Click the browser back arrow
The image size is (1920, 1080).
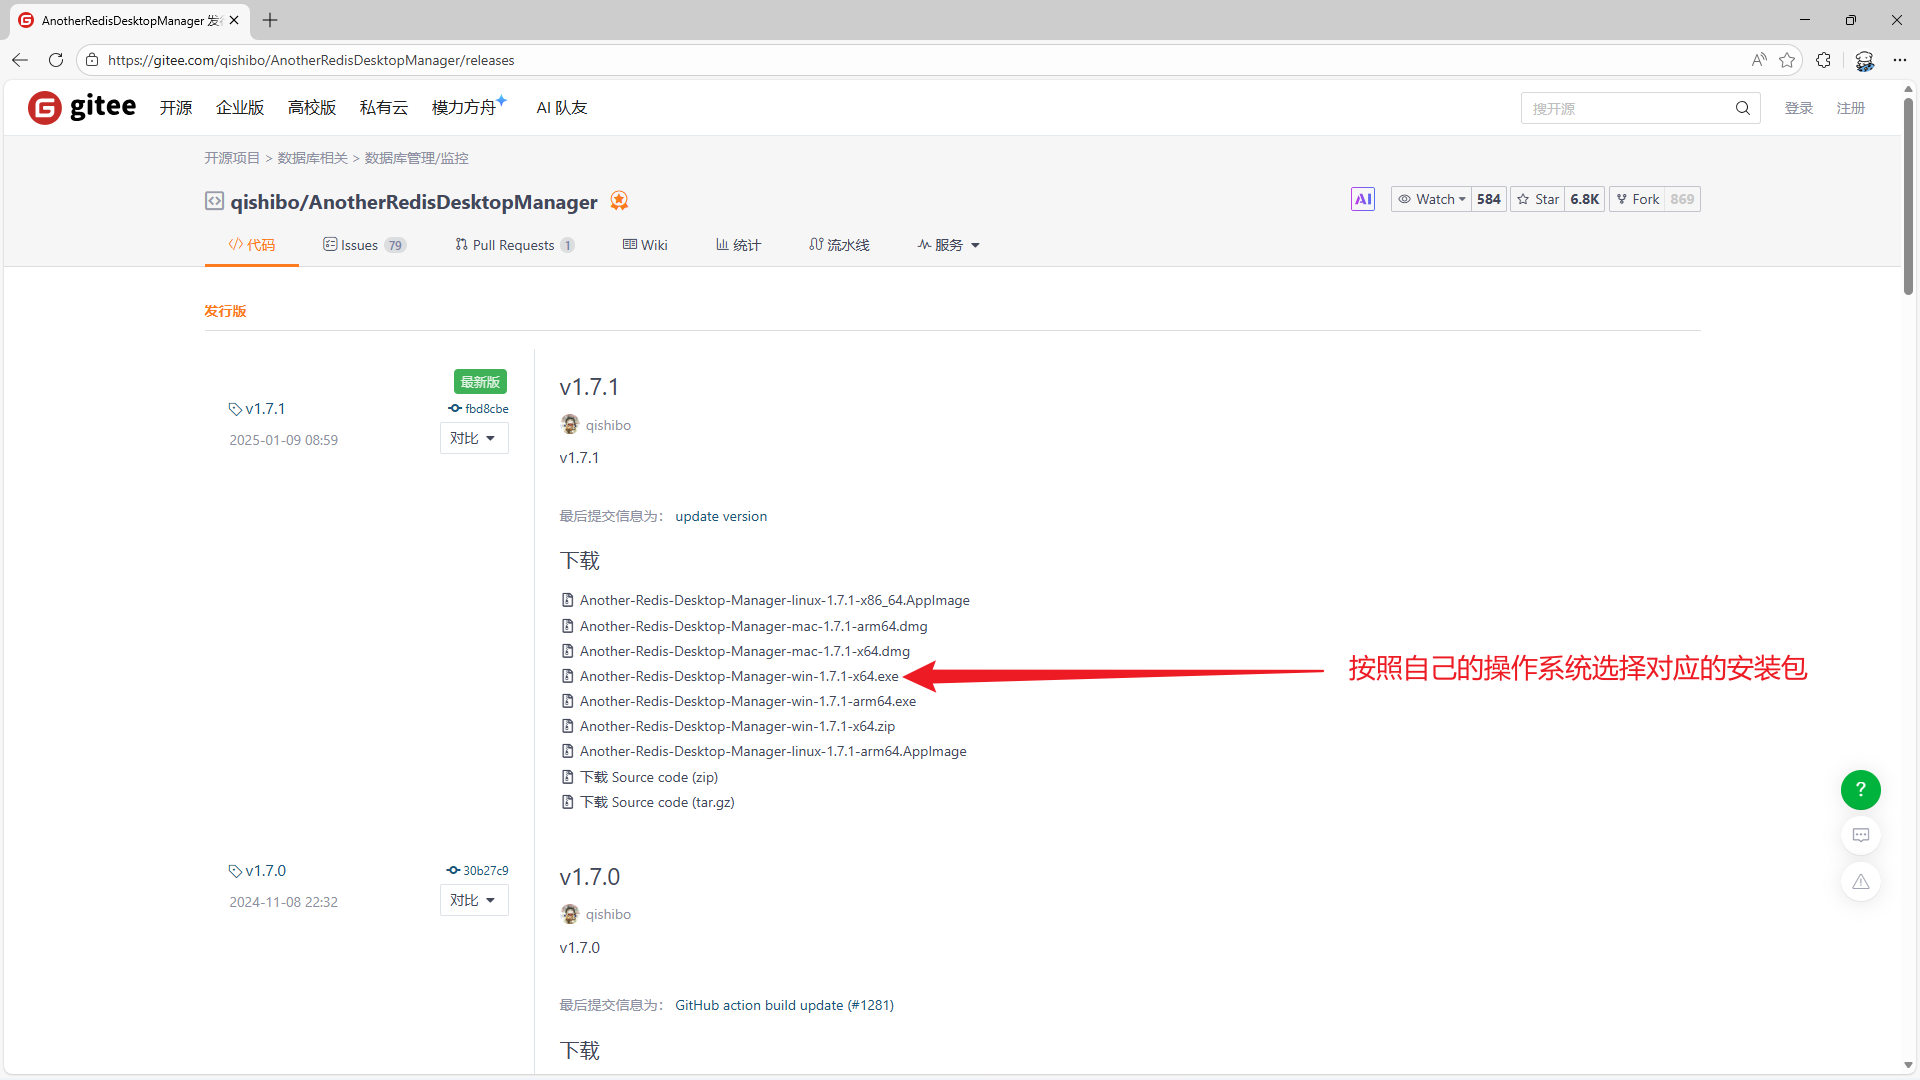coord(20,60)
